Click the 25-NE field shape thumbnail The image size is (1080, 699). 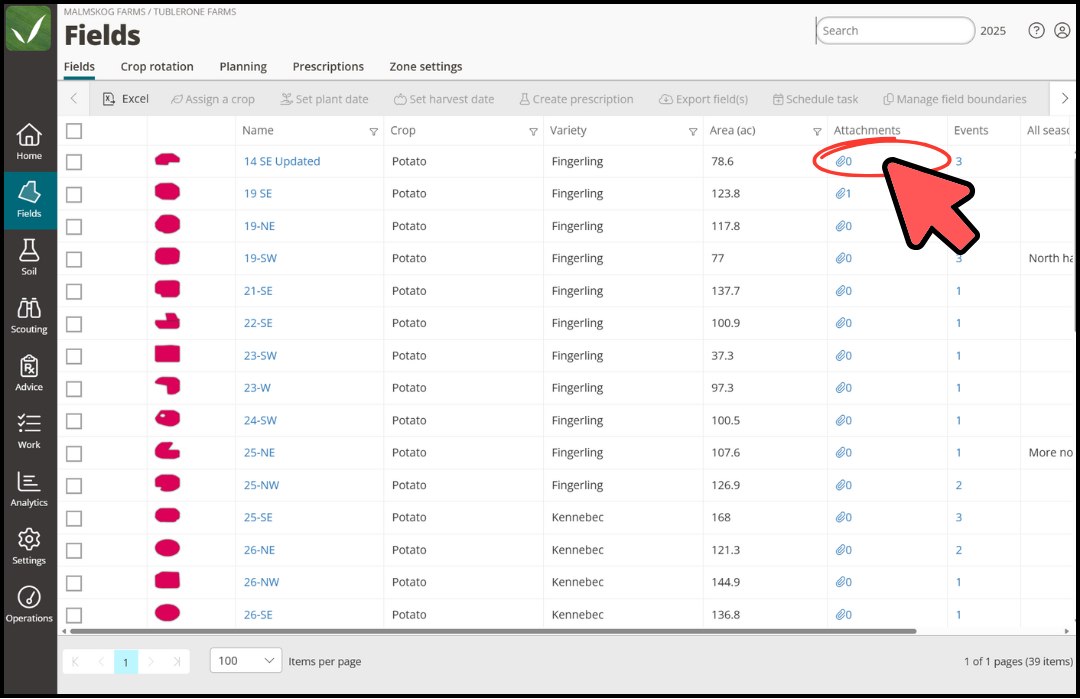[167, 450]
